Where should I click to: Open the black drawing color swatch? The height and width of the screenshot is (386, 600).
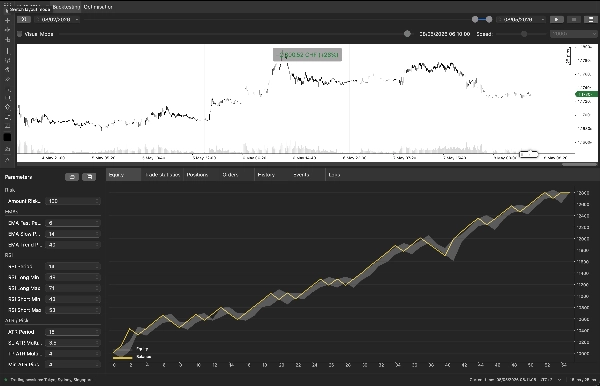click(7, 137)
